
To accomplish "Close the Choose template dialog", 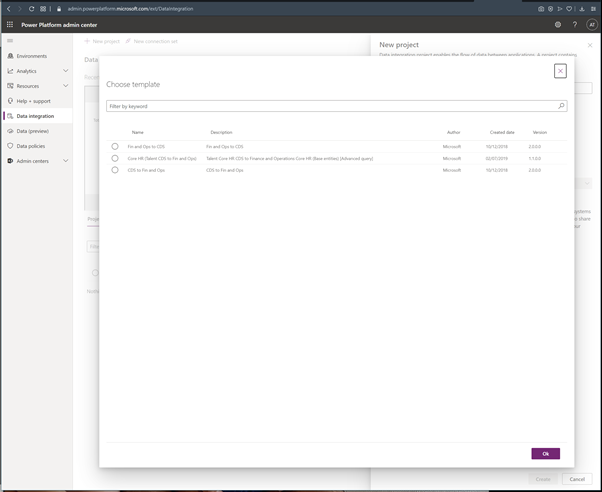I will point(560,71).
